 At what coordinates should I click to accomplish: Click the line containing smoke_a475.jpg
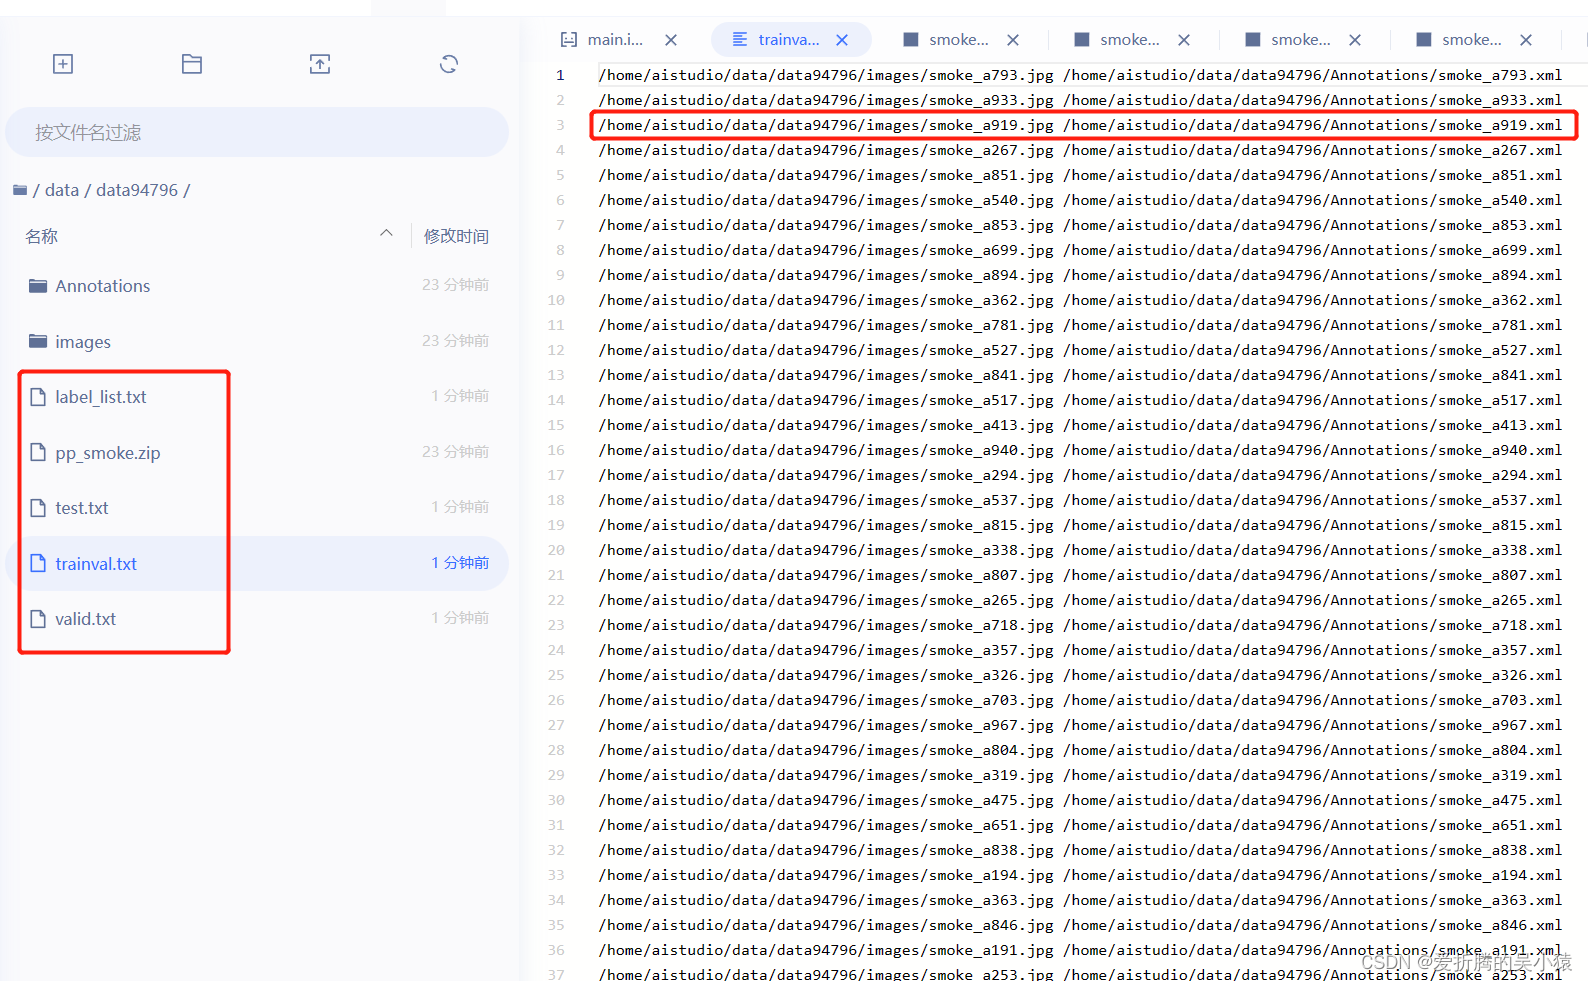pyautogui.click(x=1080, y=800)
